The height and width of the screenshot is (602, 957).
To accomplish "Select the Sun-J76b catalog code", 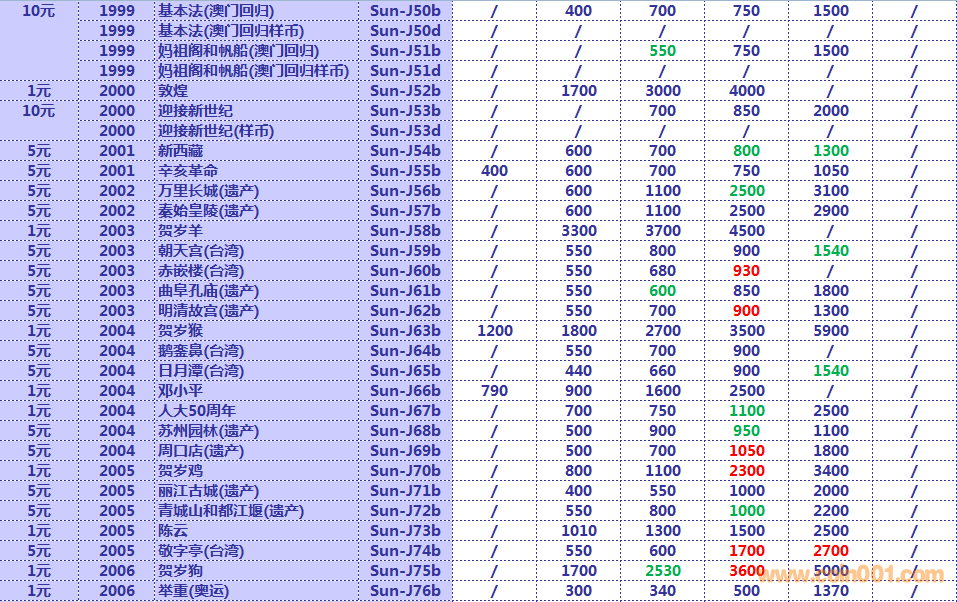I will (x=405, y=591).
